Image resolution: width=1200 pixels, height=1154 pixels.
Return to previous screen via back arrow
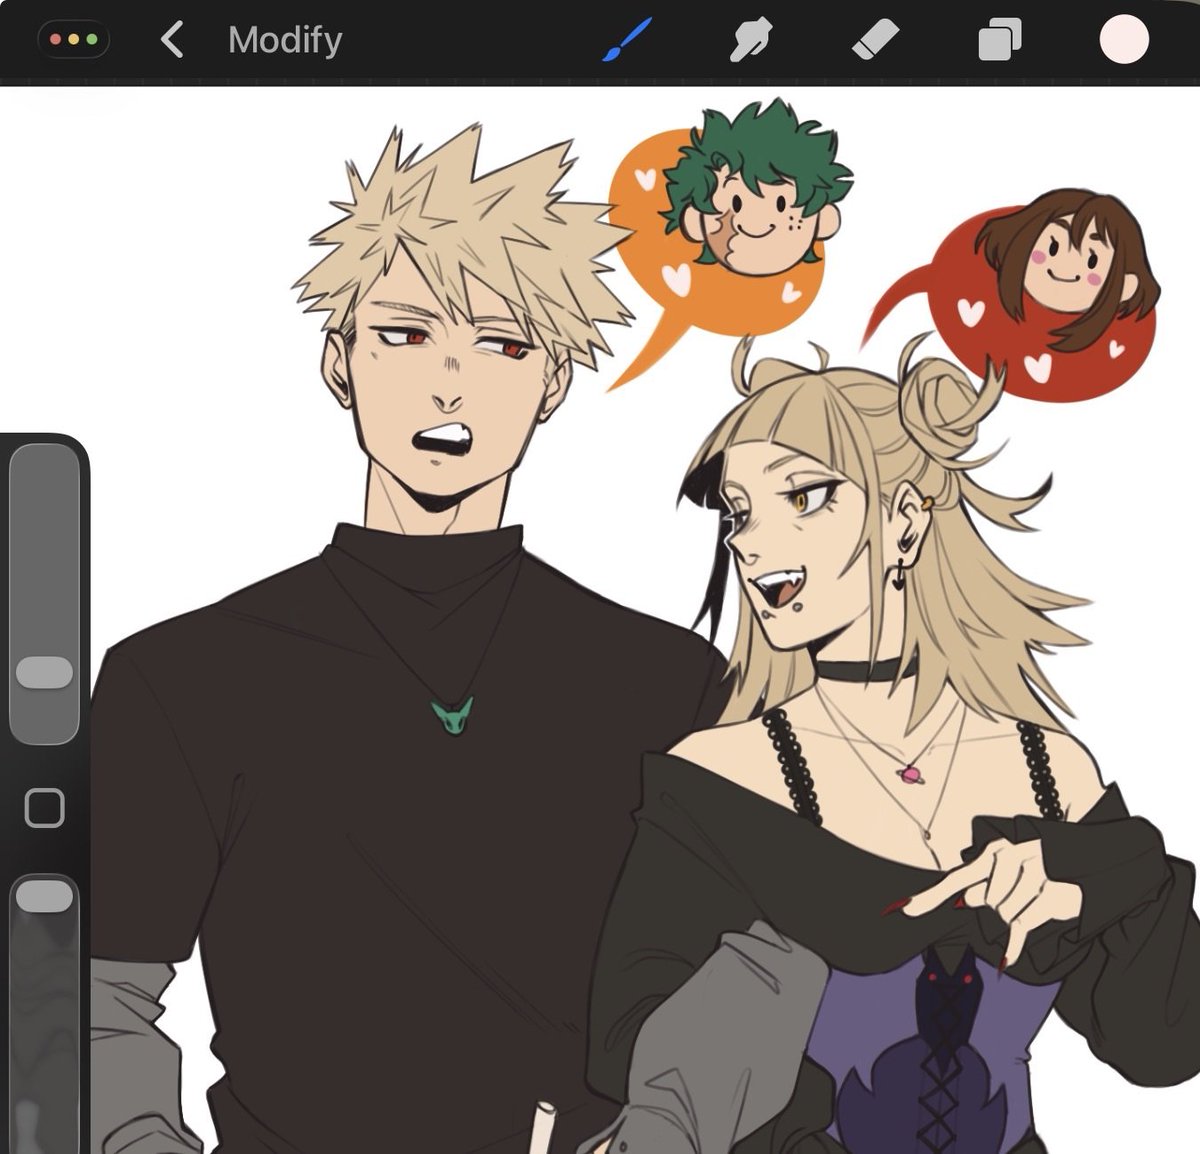pos(170,40)
